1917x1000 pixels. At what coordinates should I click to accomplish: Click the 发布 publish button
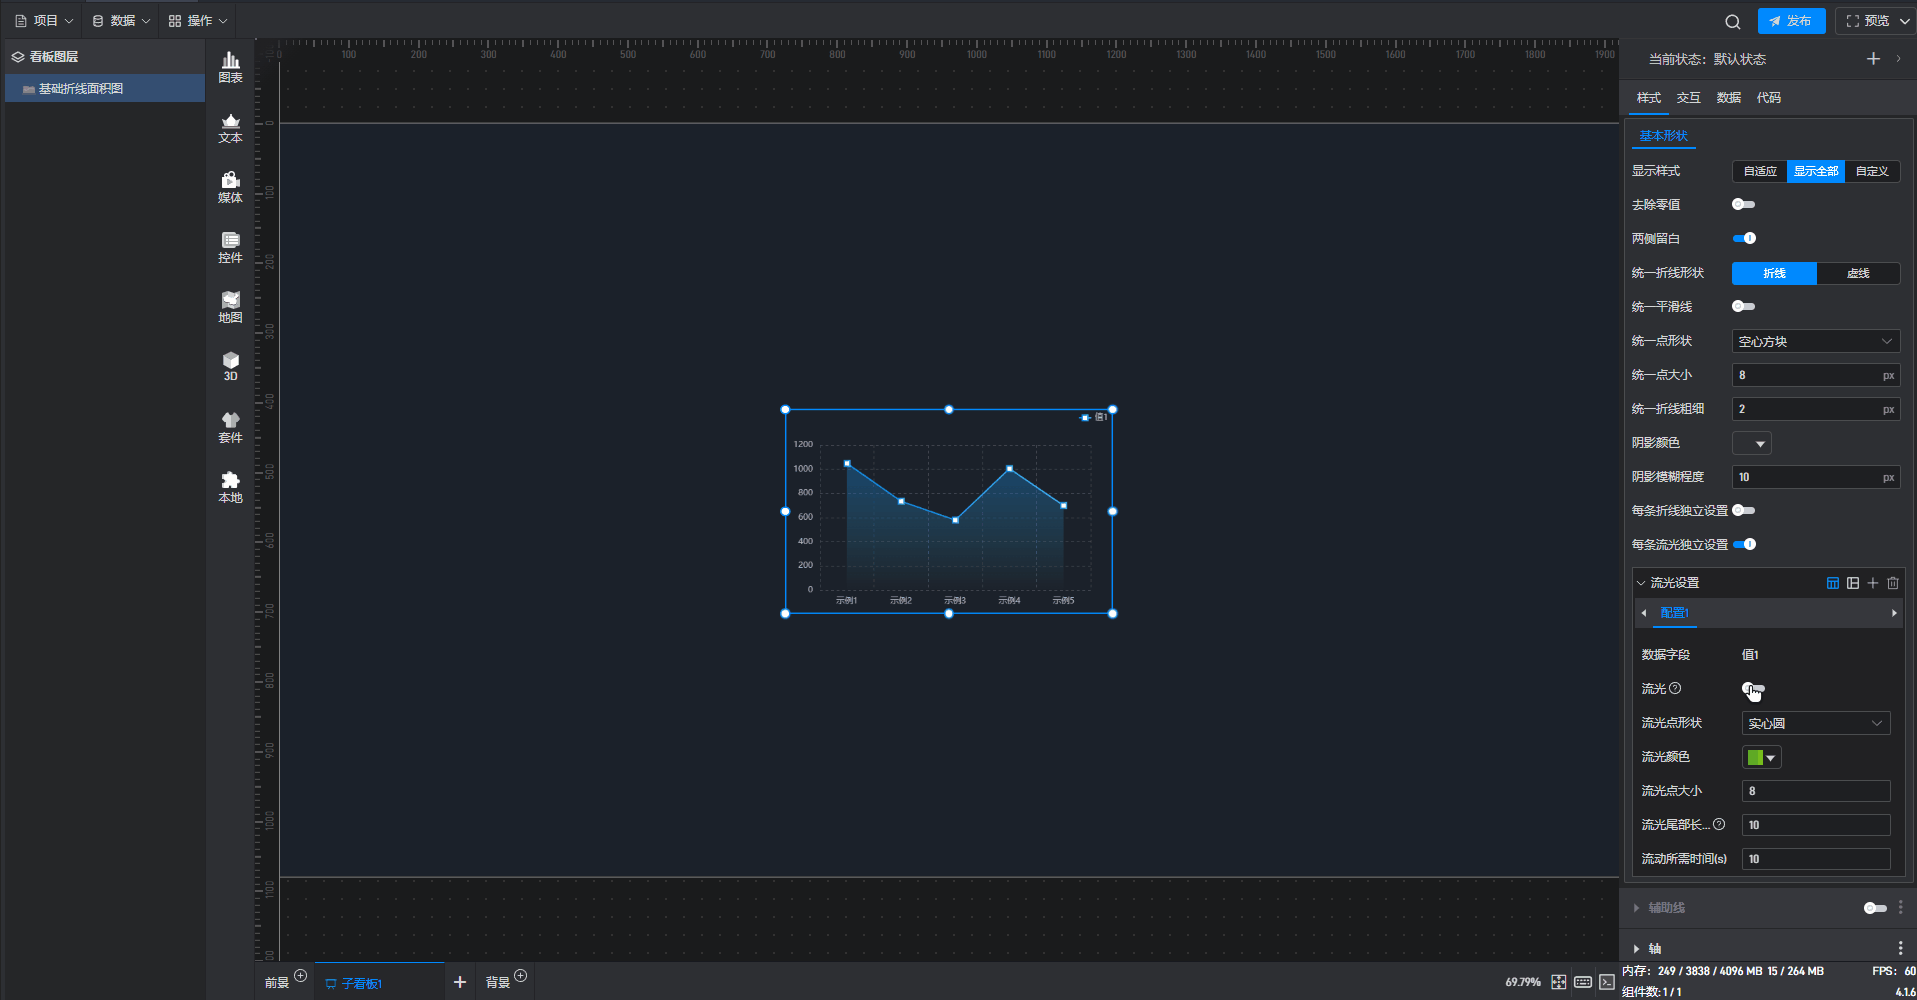(x=1791, y=21)
